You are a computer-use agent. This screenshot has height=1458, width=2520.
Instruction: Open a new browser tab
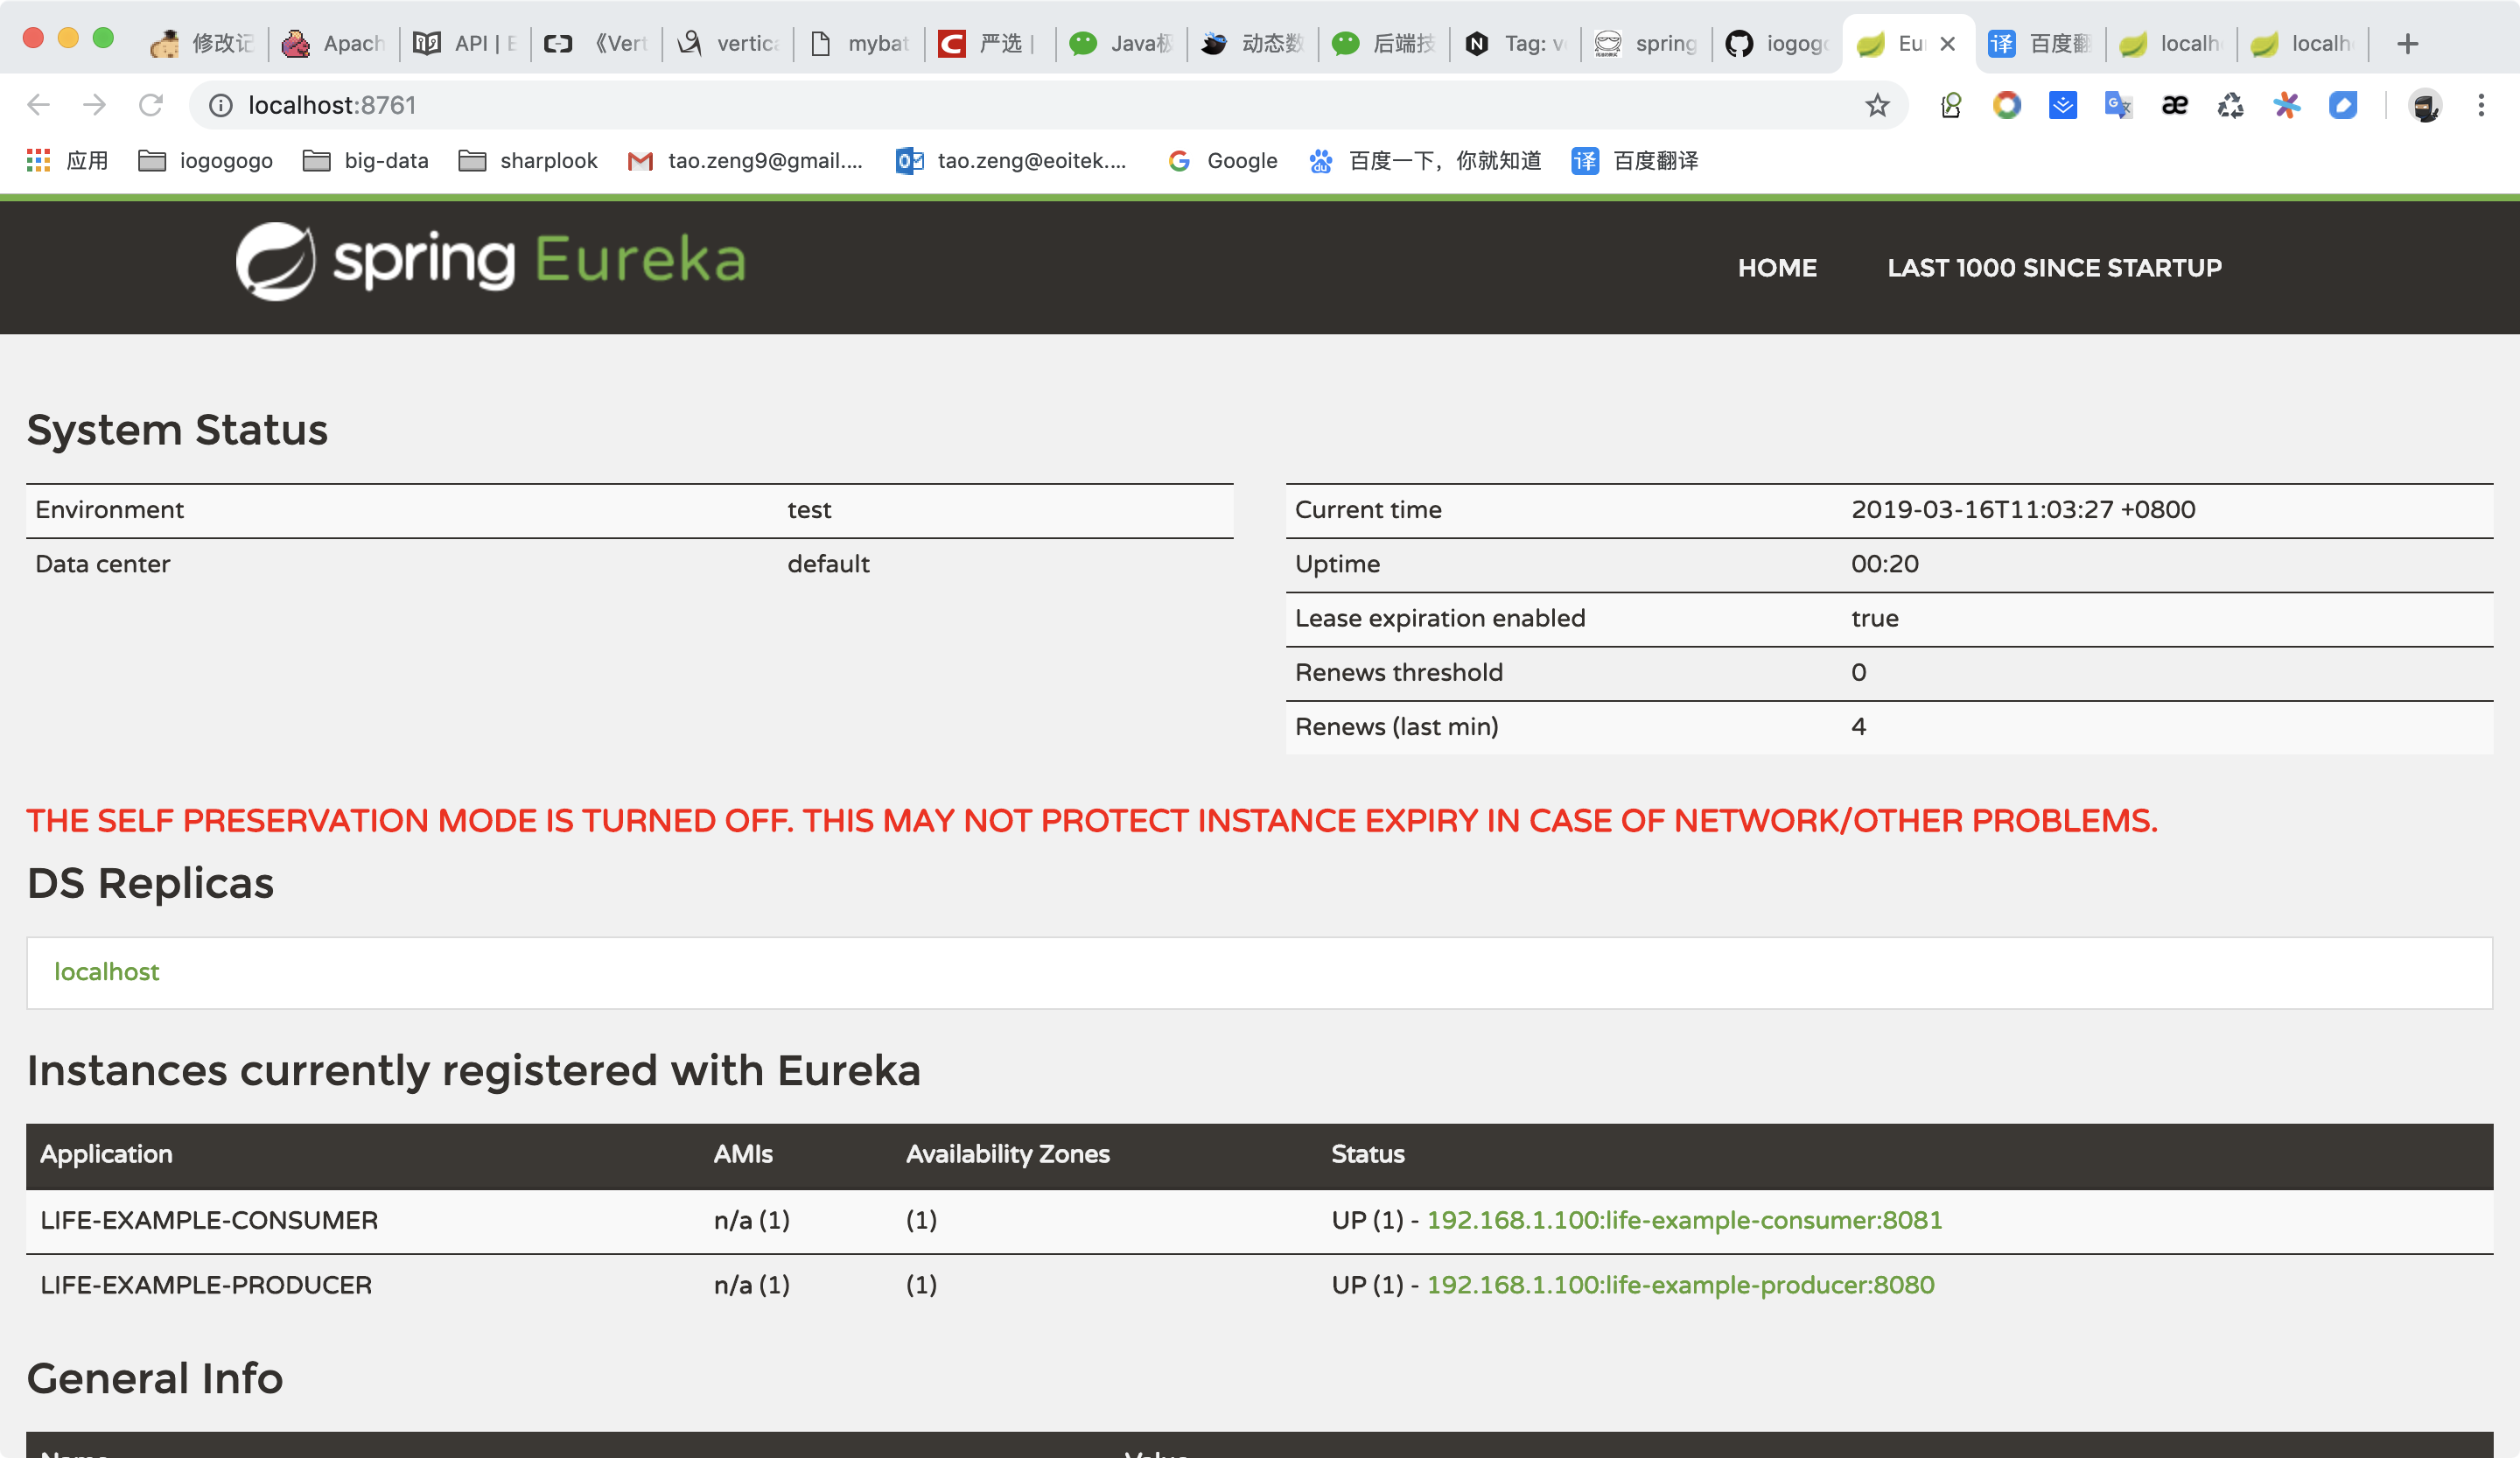click(x=2408, y=44)
